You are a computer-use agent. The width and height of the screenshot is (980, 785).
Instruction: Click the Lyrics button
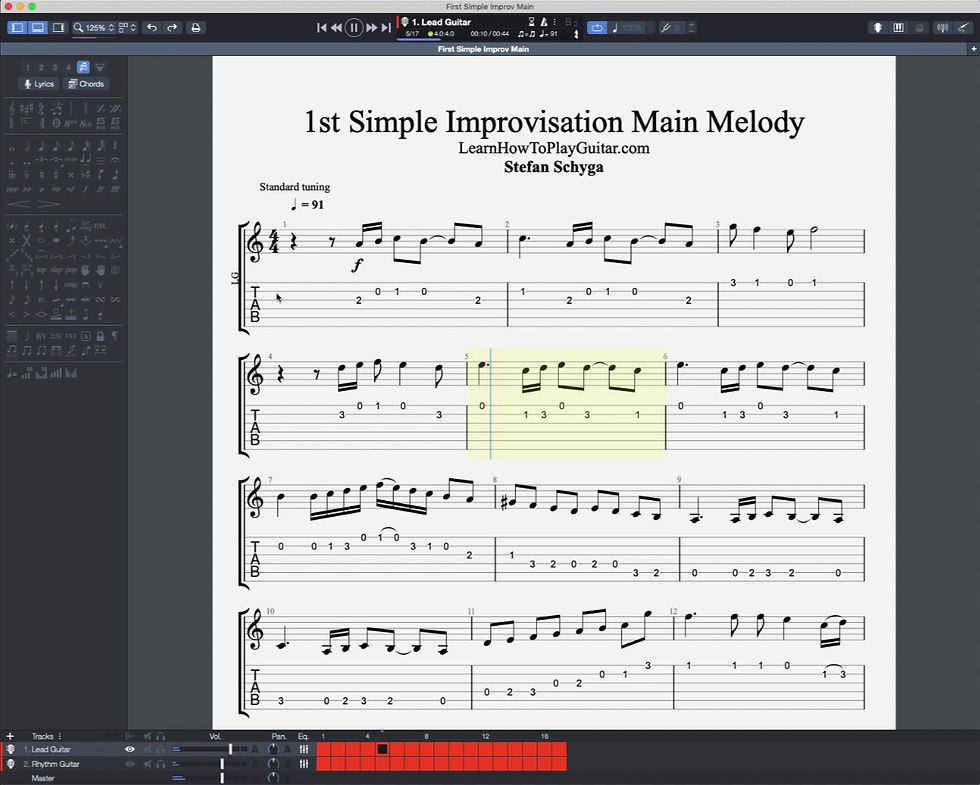pos(39,84)
